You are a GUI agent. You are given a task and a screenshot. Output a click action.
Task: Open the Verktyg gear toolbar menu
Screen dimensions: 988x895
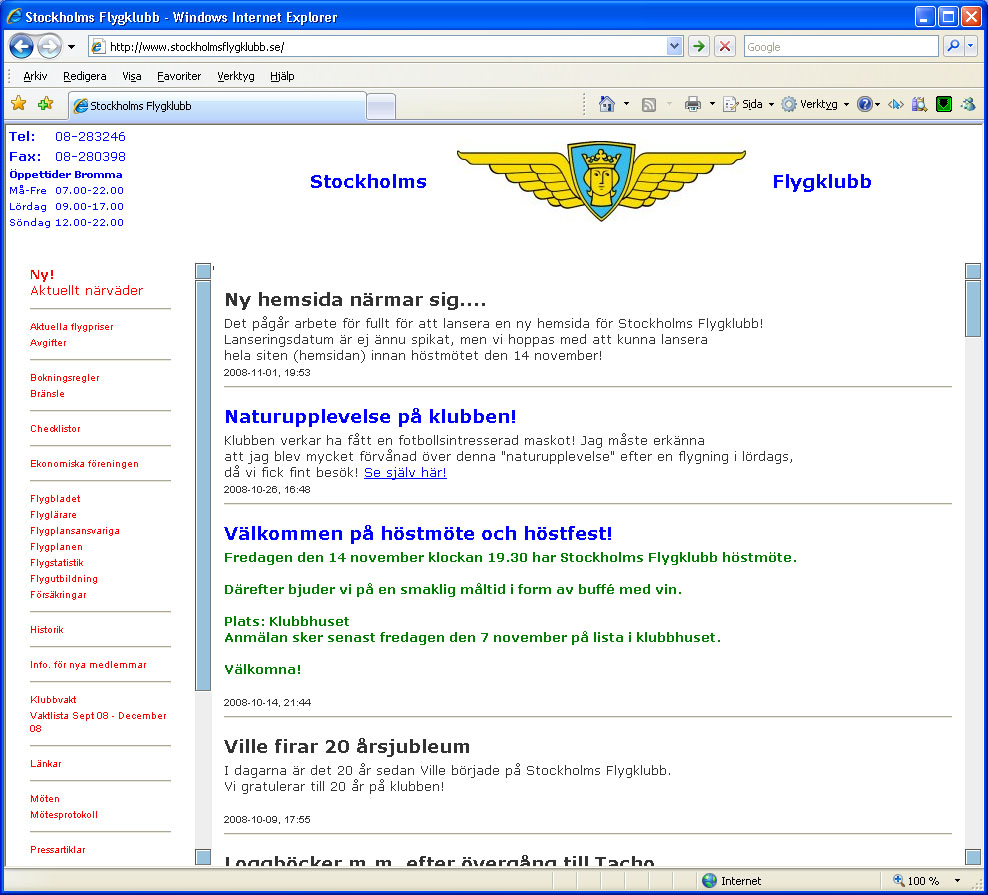[x=815, y=104]
